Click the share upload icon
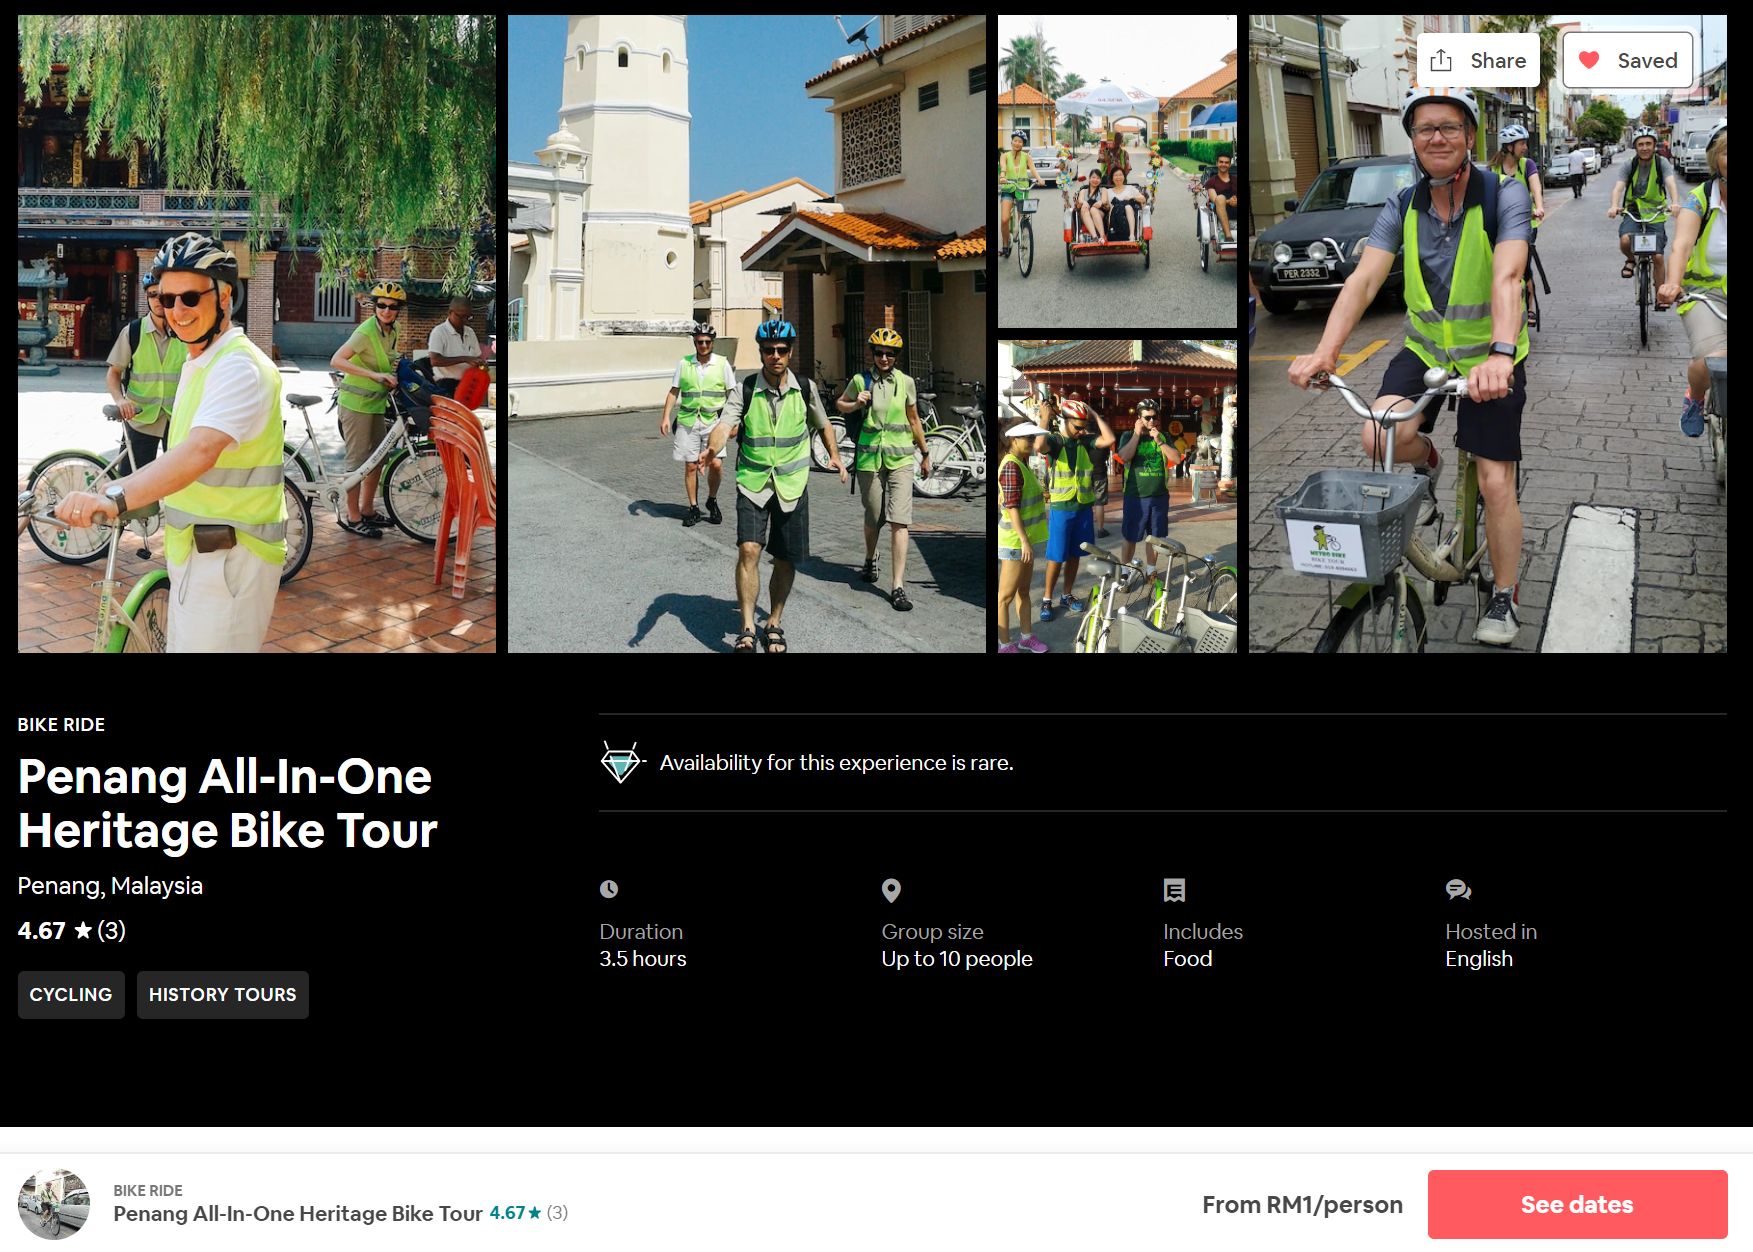 tap(1441, 61)
